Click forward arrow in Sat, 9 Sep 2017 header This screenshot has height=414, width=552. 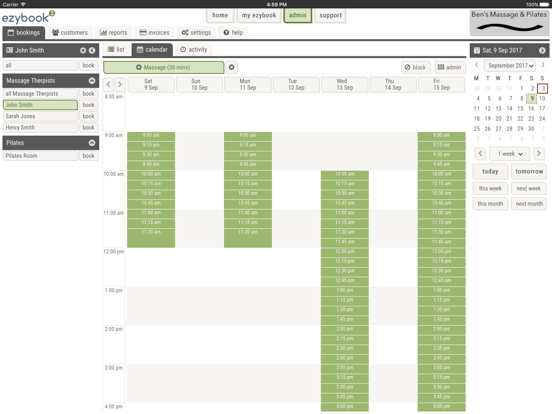[x=542, y=50]
